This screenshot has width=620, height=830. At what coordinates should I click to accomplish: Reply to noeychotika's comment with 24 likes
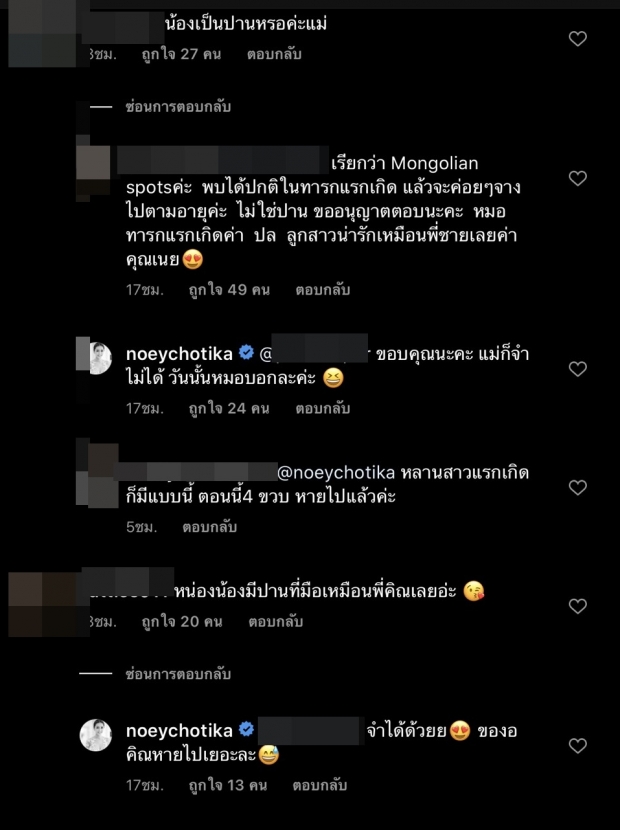pos(323,409)
